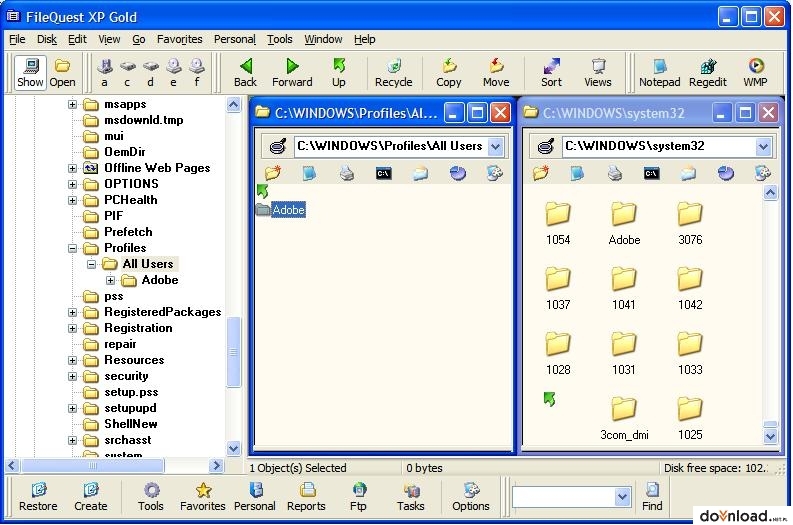Launch Regedit from the toolbar
This screenshot has height=525, width=793.
(x=708, y=73)
